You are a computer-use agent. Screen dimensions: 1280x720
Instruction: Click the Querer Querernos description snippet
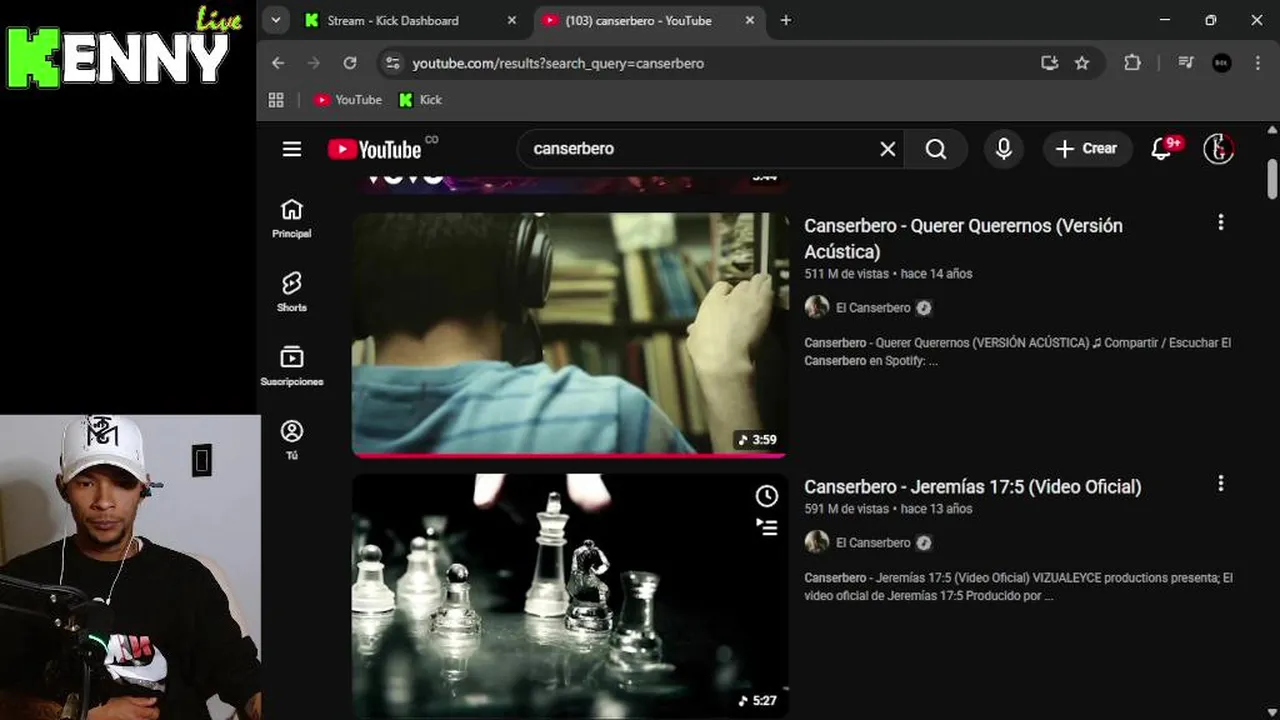1017,352
